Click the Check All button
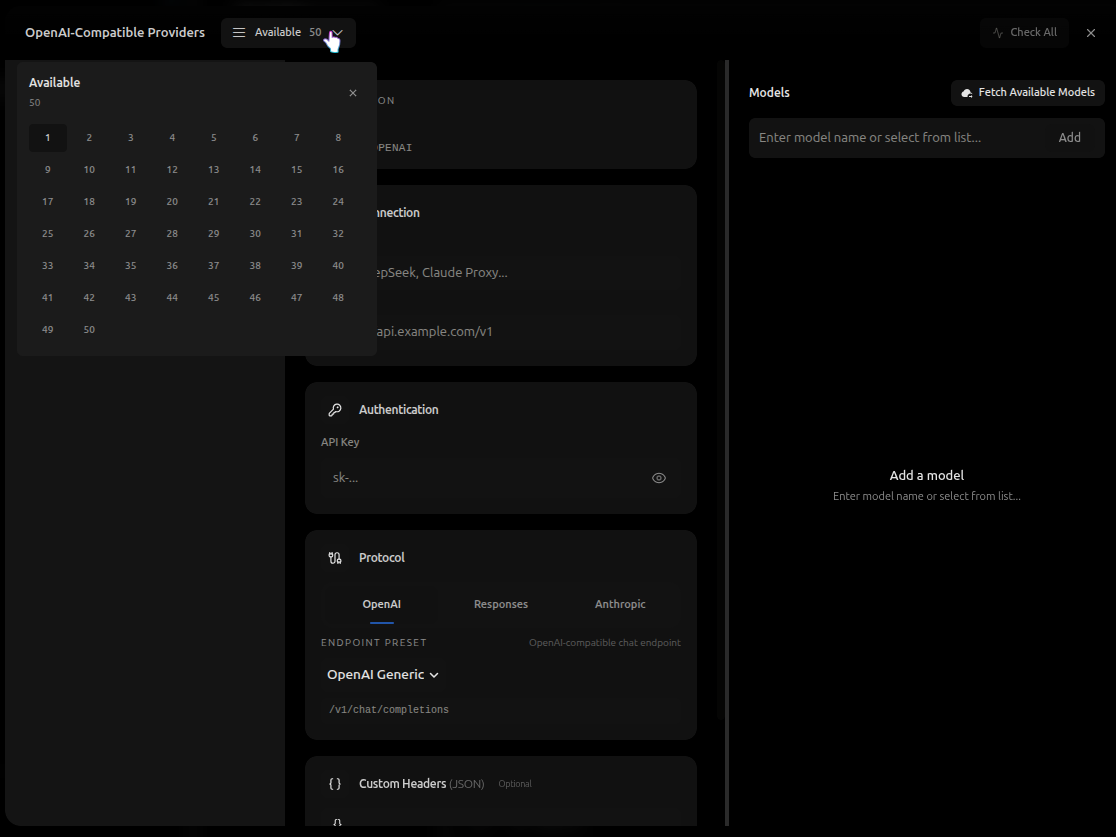Screen dimensions: 1116x837 (x=1024, y=33)
